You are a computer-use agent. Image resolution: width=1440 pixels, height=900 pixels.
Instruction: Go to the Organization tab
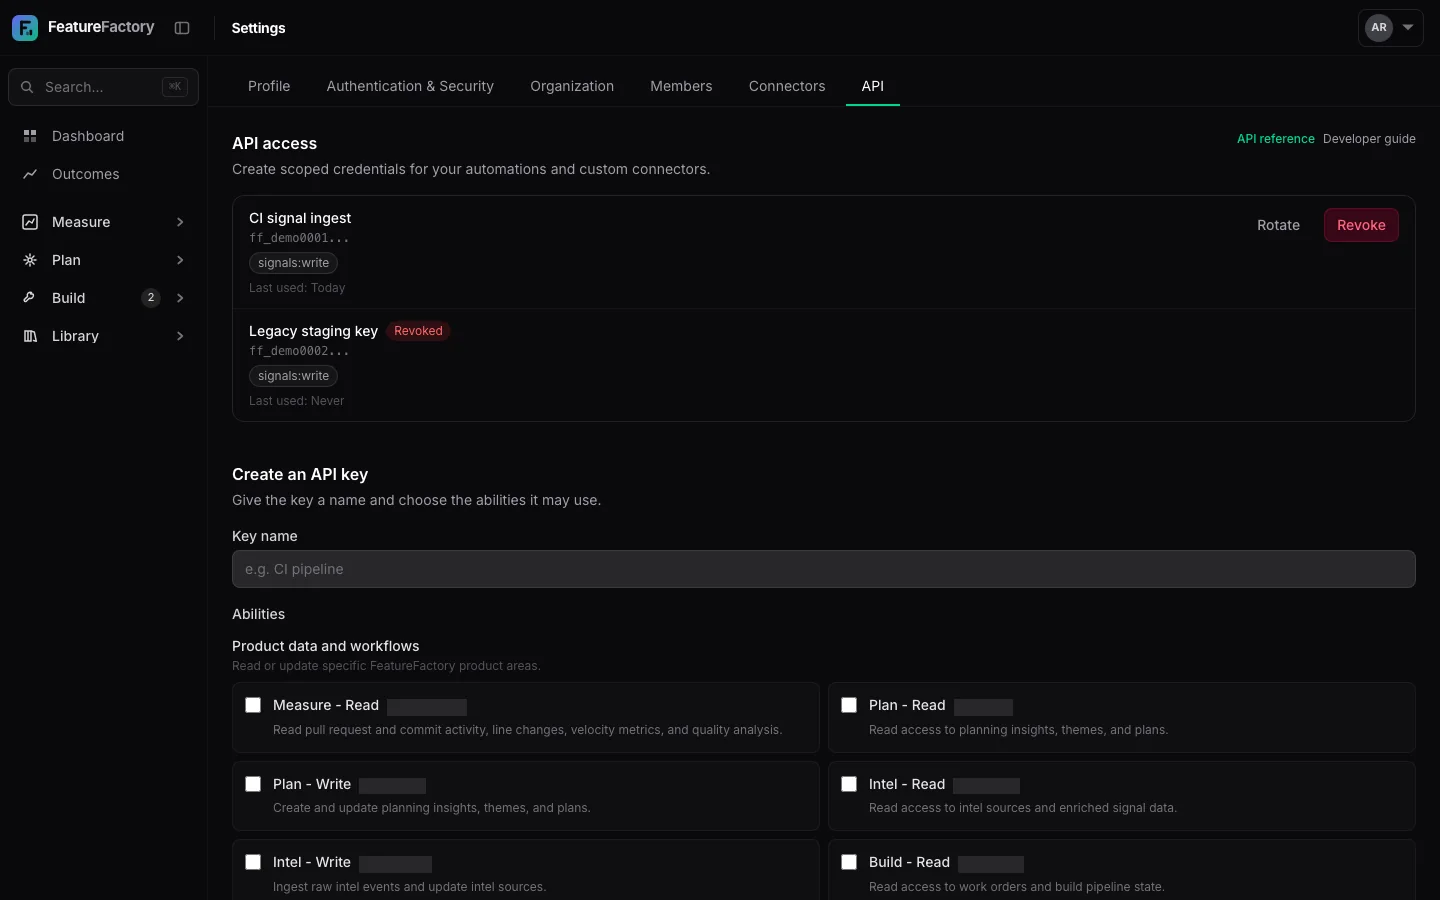pos(572,86)
